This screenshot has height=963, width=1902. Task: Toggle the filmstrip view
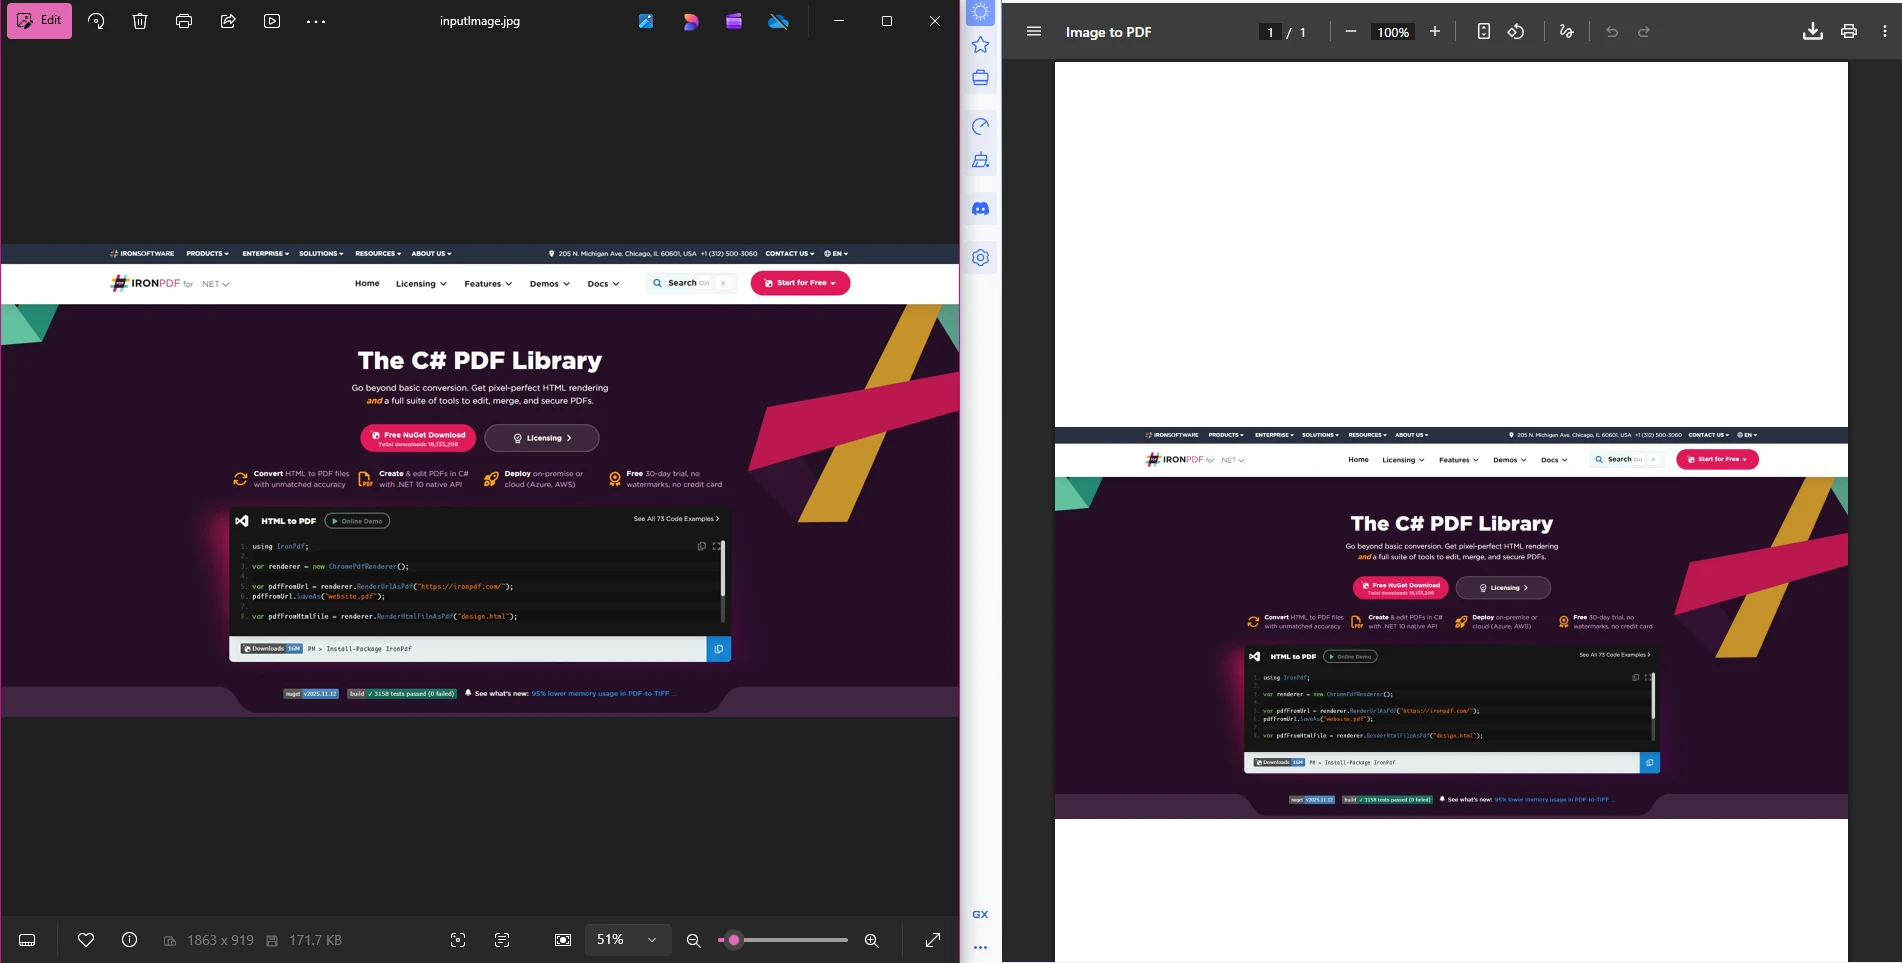[x=27, y=940]
